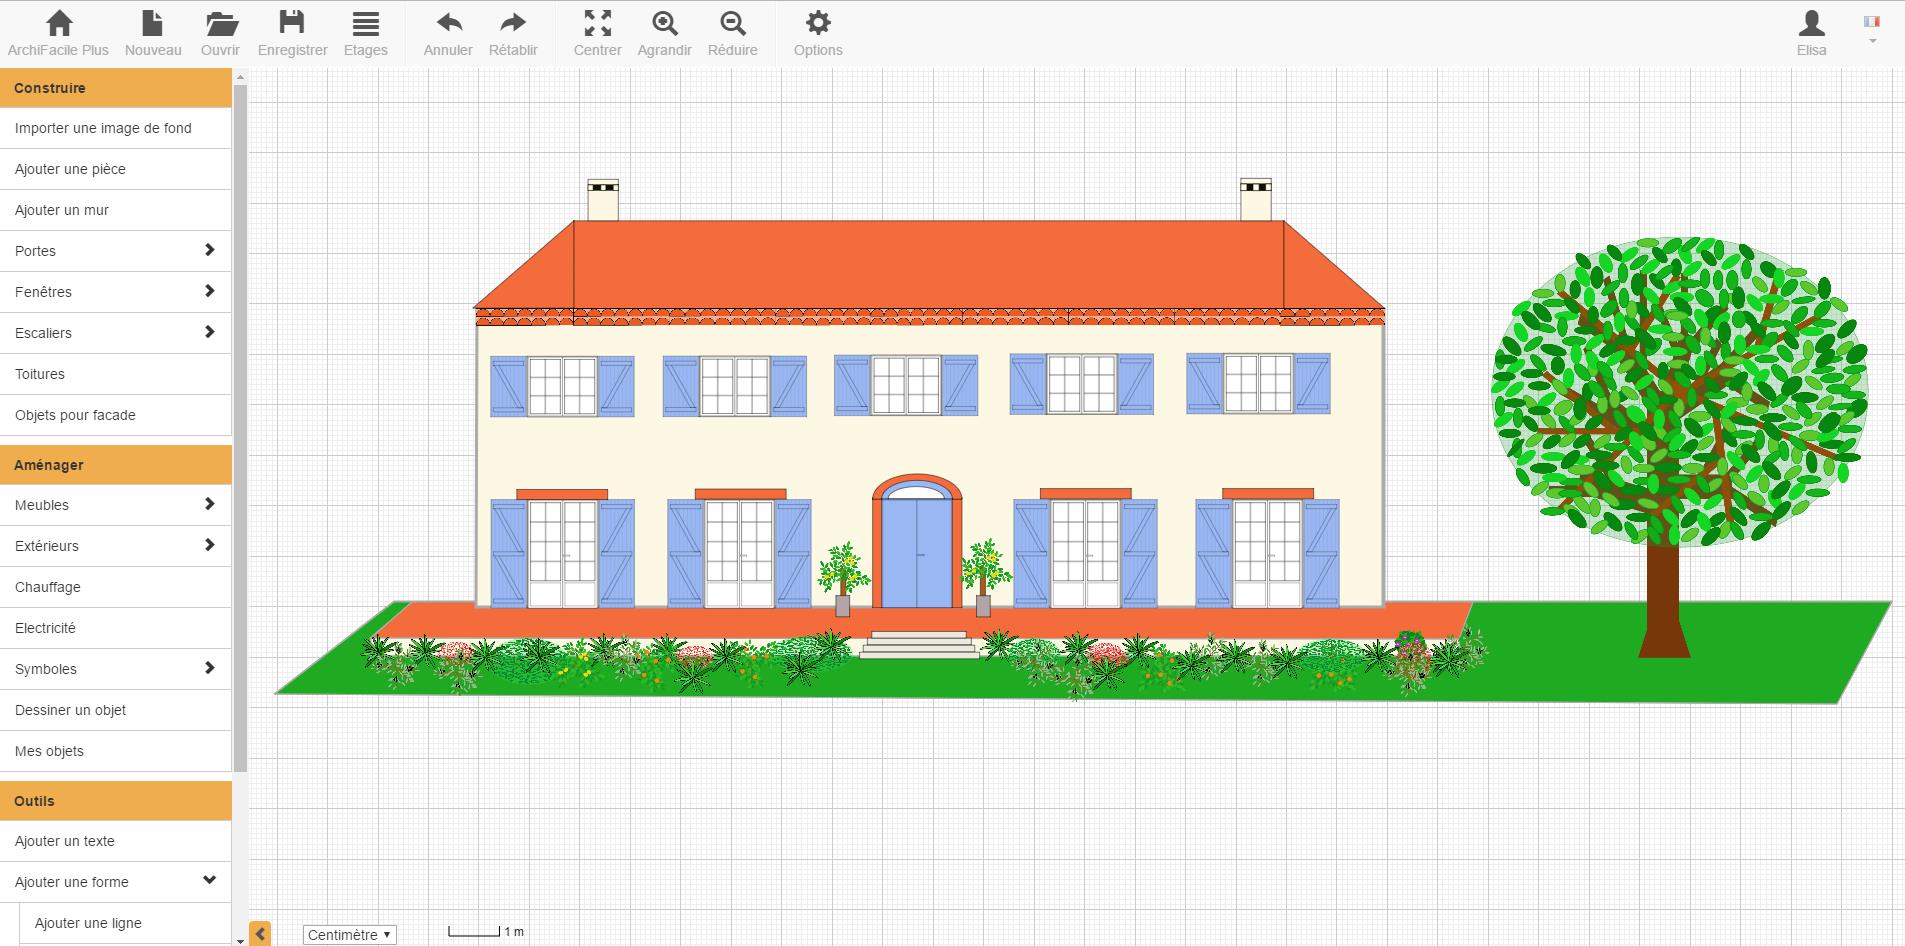Expand the Fenêtres category
The width and height of the screenshot is (1905, 946).
[x=115, y=291]
